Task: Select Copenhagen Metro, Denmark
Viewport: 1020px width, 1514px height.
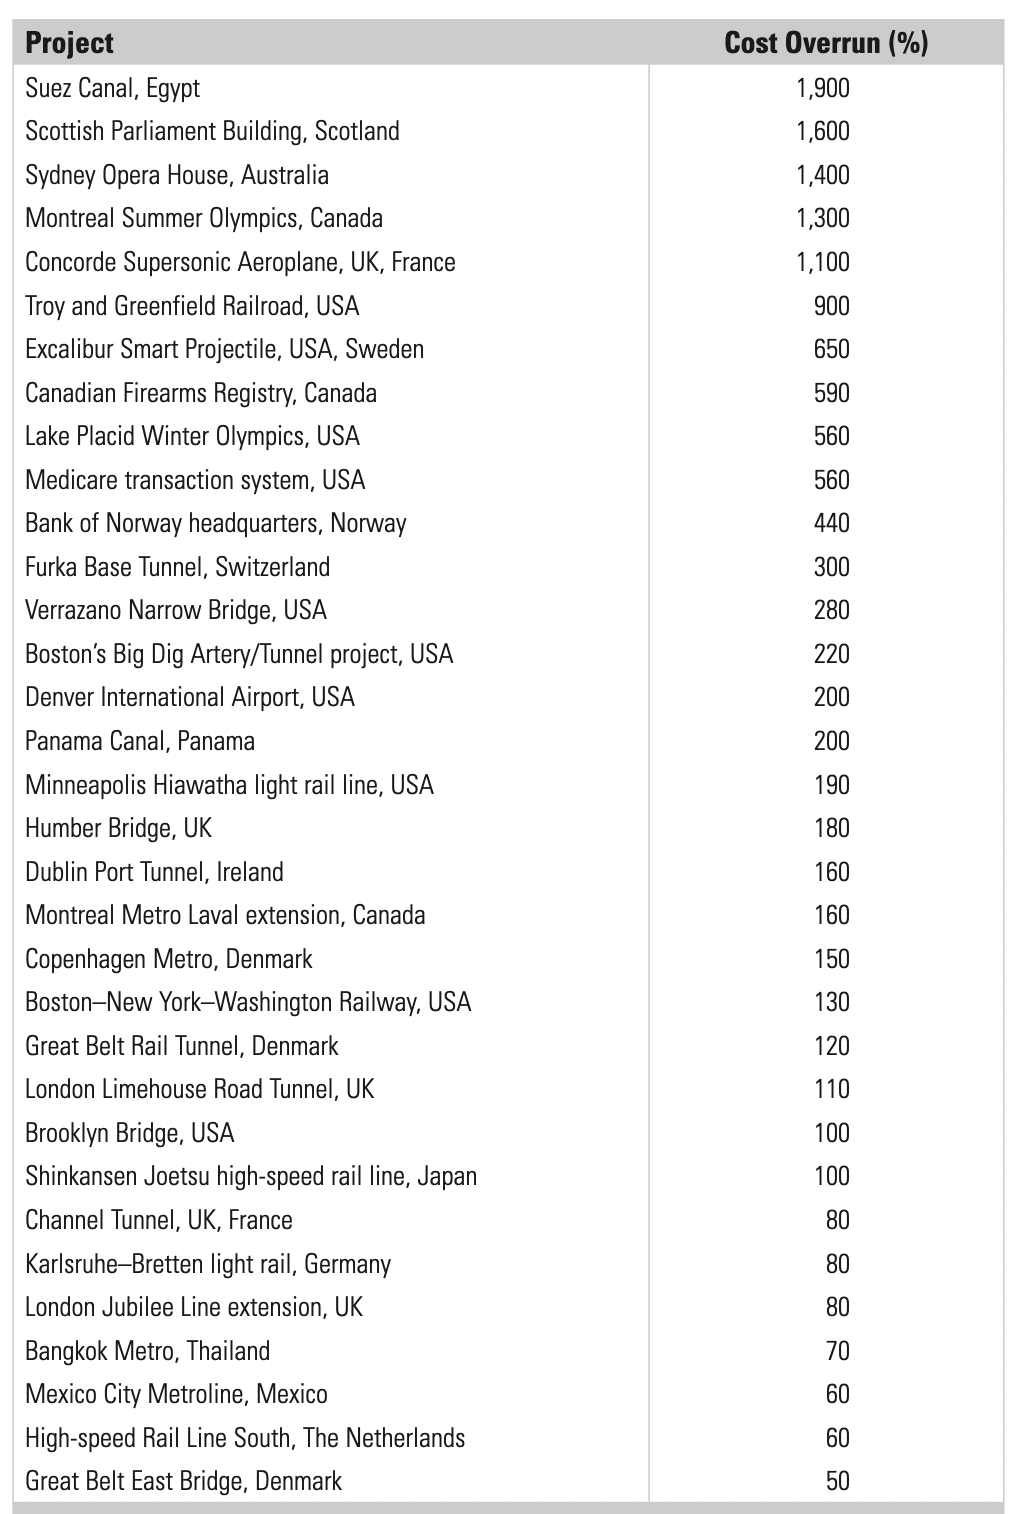Action: pyautogui.click(x=169, y=959)
